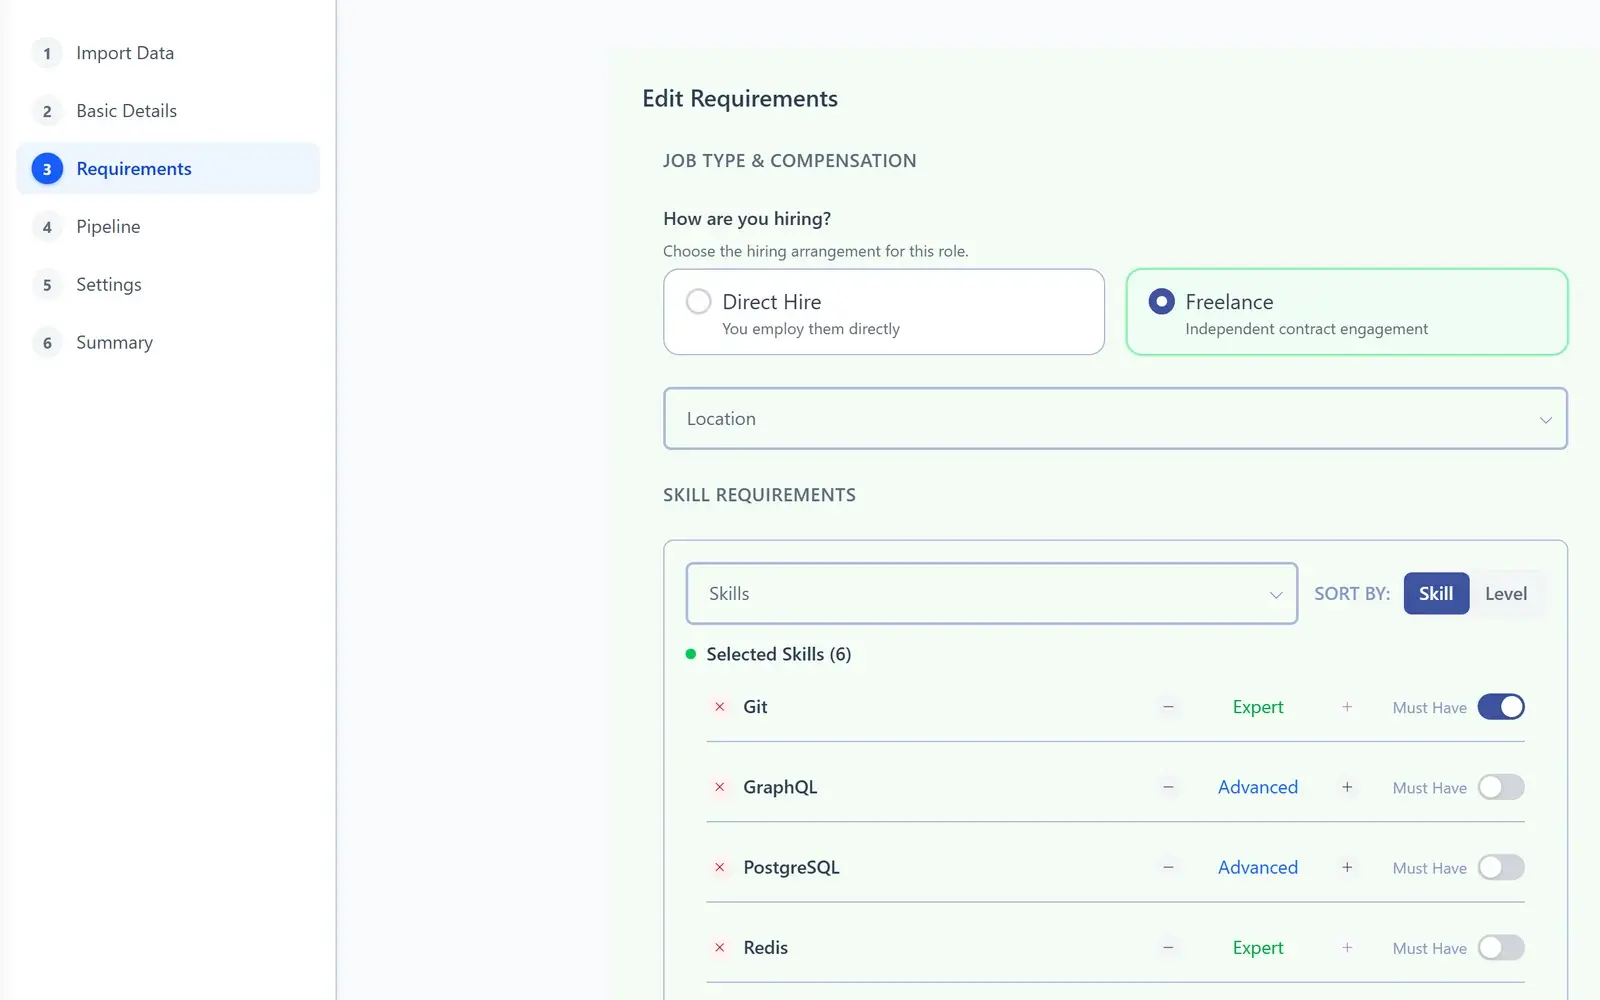The image size is (1600, 1000).
Task: Remove the Git skill using its X icon
Action: coord(719,707)
